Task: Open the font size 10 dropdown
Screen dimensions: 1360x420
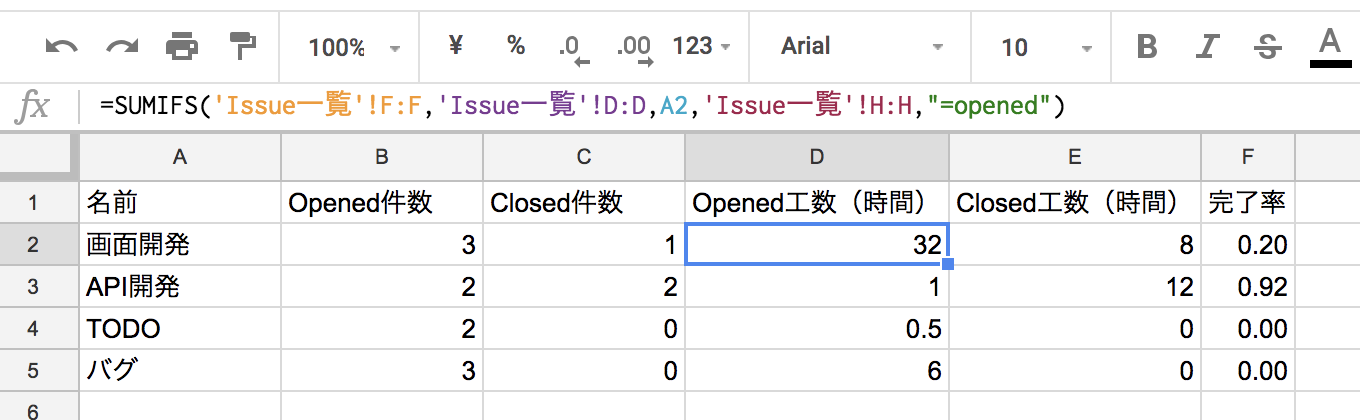Action: [1045, 47]
